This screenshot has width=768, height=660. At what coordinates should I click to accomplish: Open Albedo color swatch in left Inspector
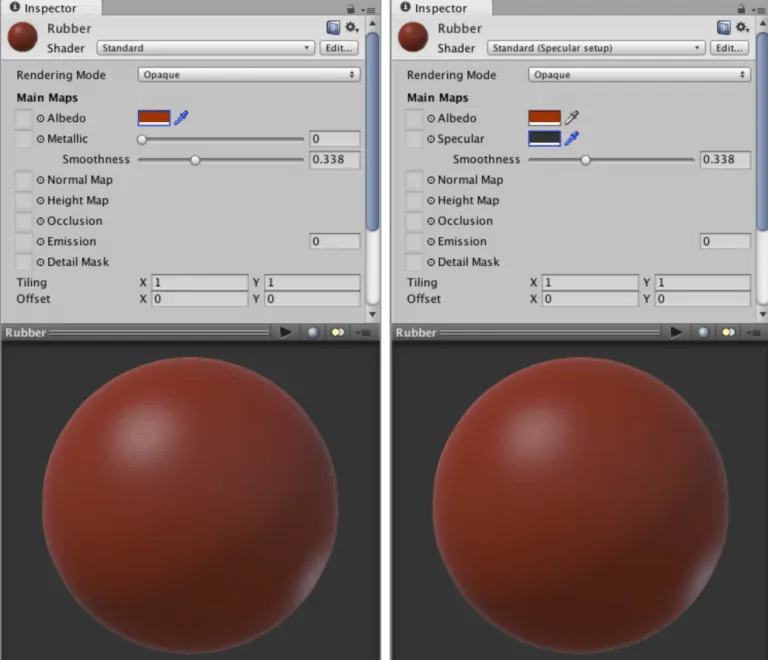coord(154,118)
